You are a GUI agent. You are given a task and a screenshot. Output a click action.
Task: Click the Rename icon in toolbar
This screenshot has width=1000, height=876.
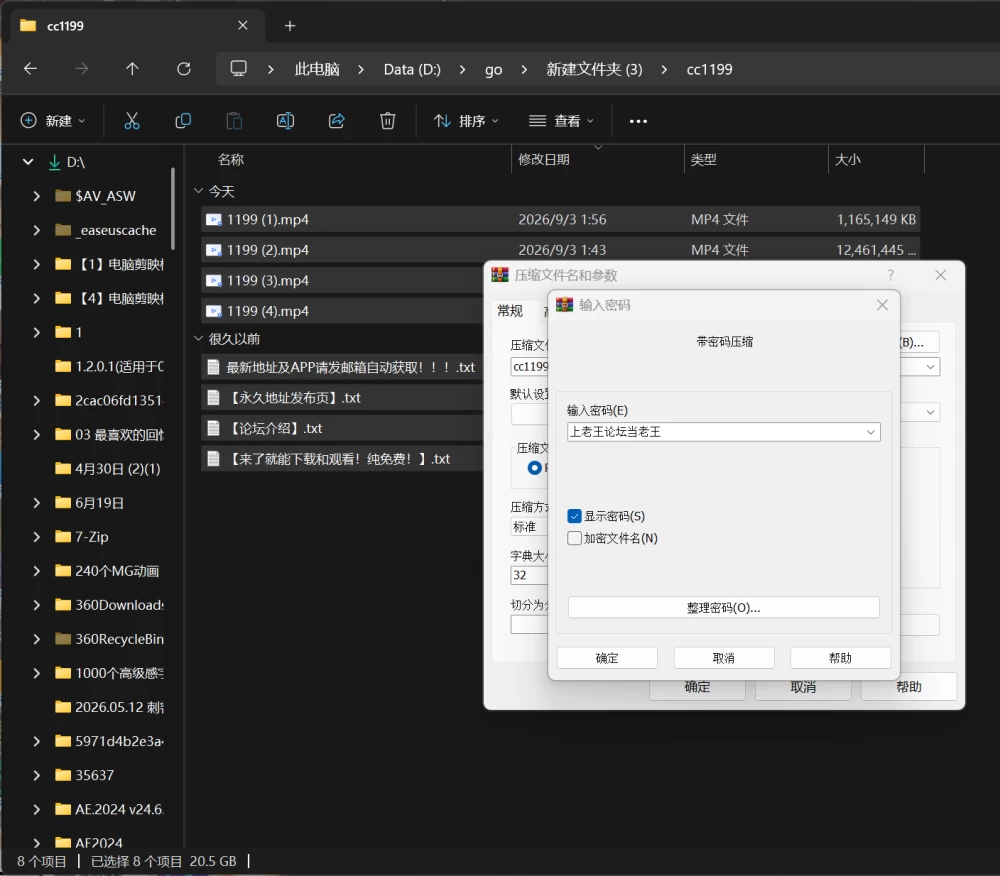click(285, 120)
